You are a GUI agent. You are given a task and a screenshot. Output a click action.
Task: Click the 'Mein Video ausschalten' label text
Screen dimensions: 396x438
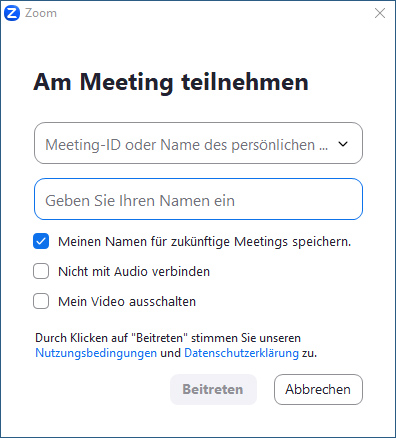coord(127,302)
